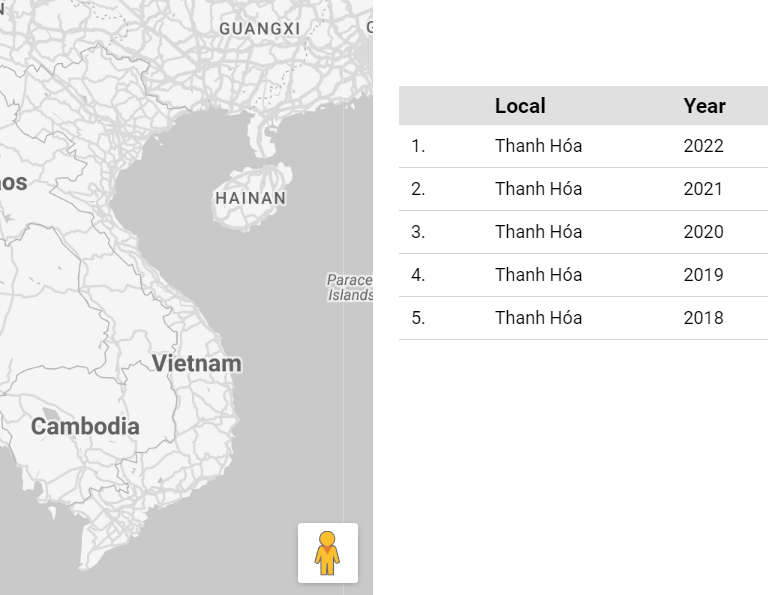768x595 pixels.
Task: Click row number 1. in table
Action: (x=418, y=146)
